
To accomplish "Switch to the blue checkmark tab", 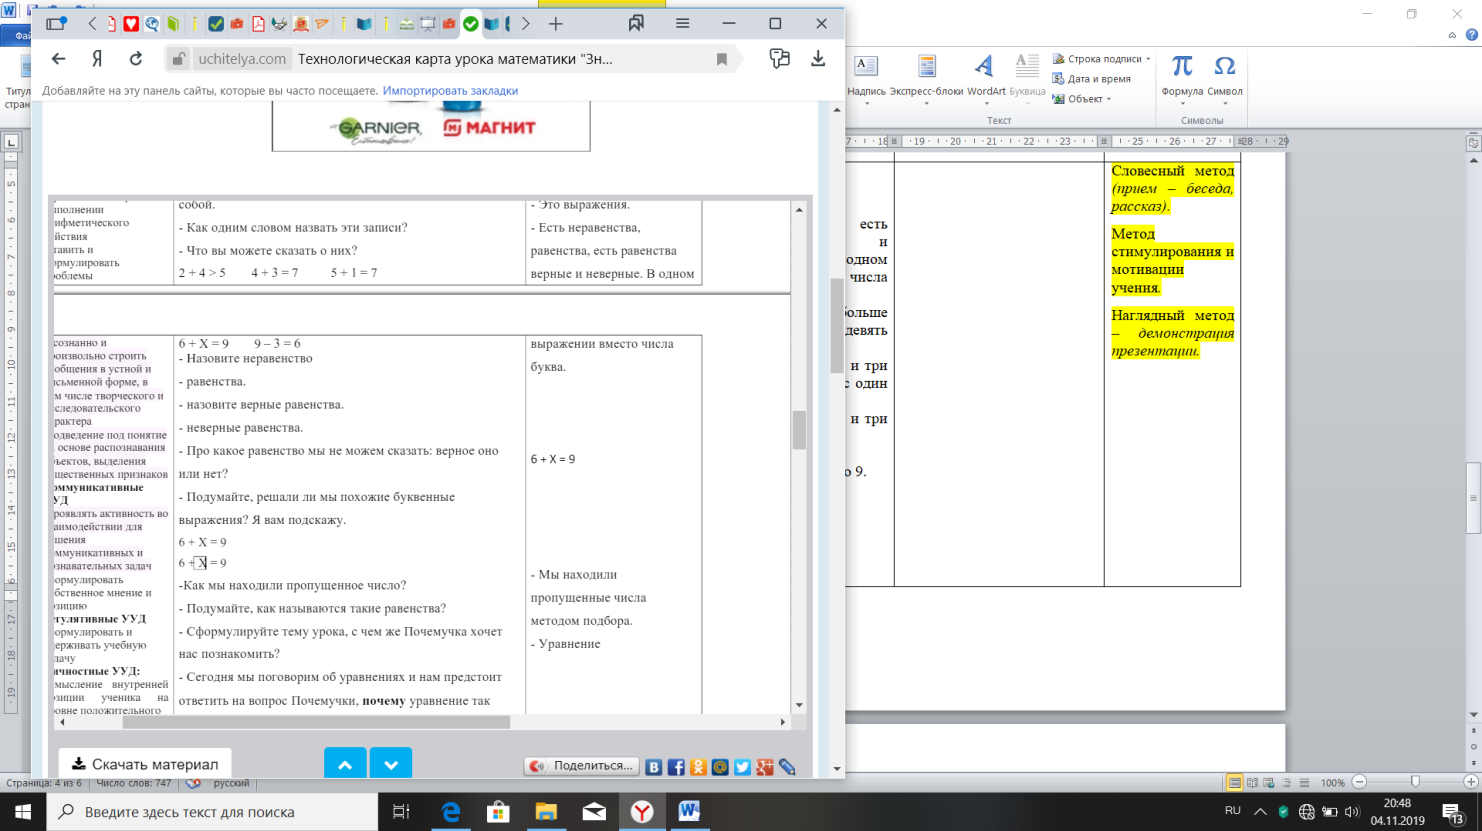I will (x=216, y=24).
